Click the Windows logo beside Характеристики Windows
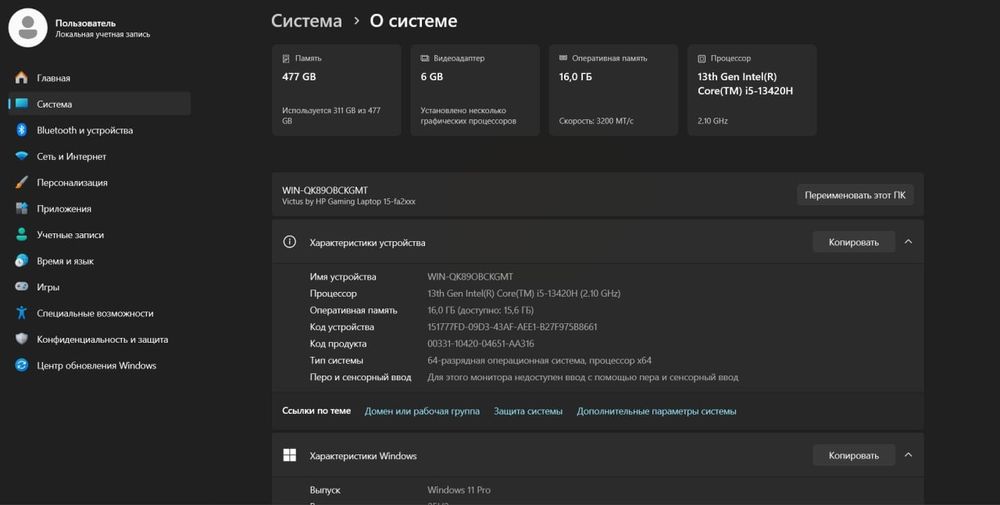 tap(290, 455)
